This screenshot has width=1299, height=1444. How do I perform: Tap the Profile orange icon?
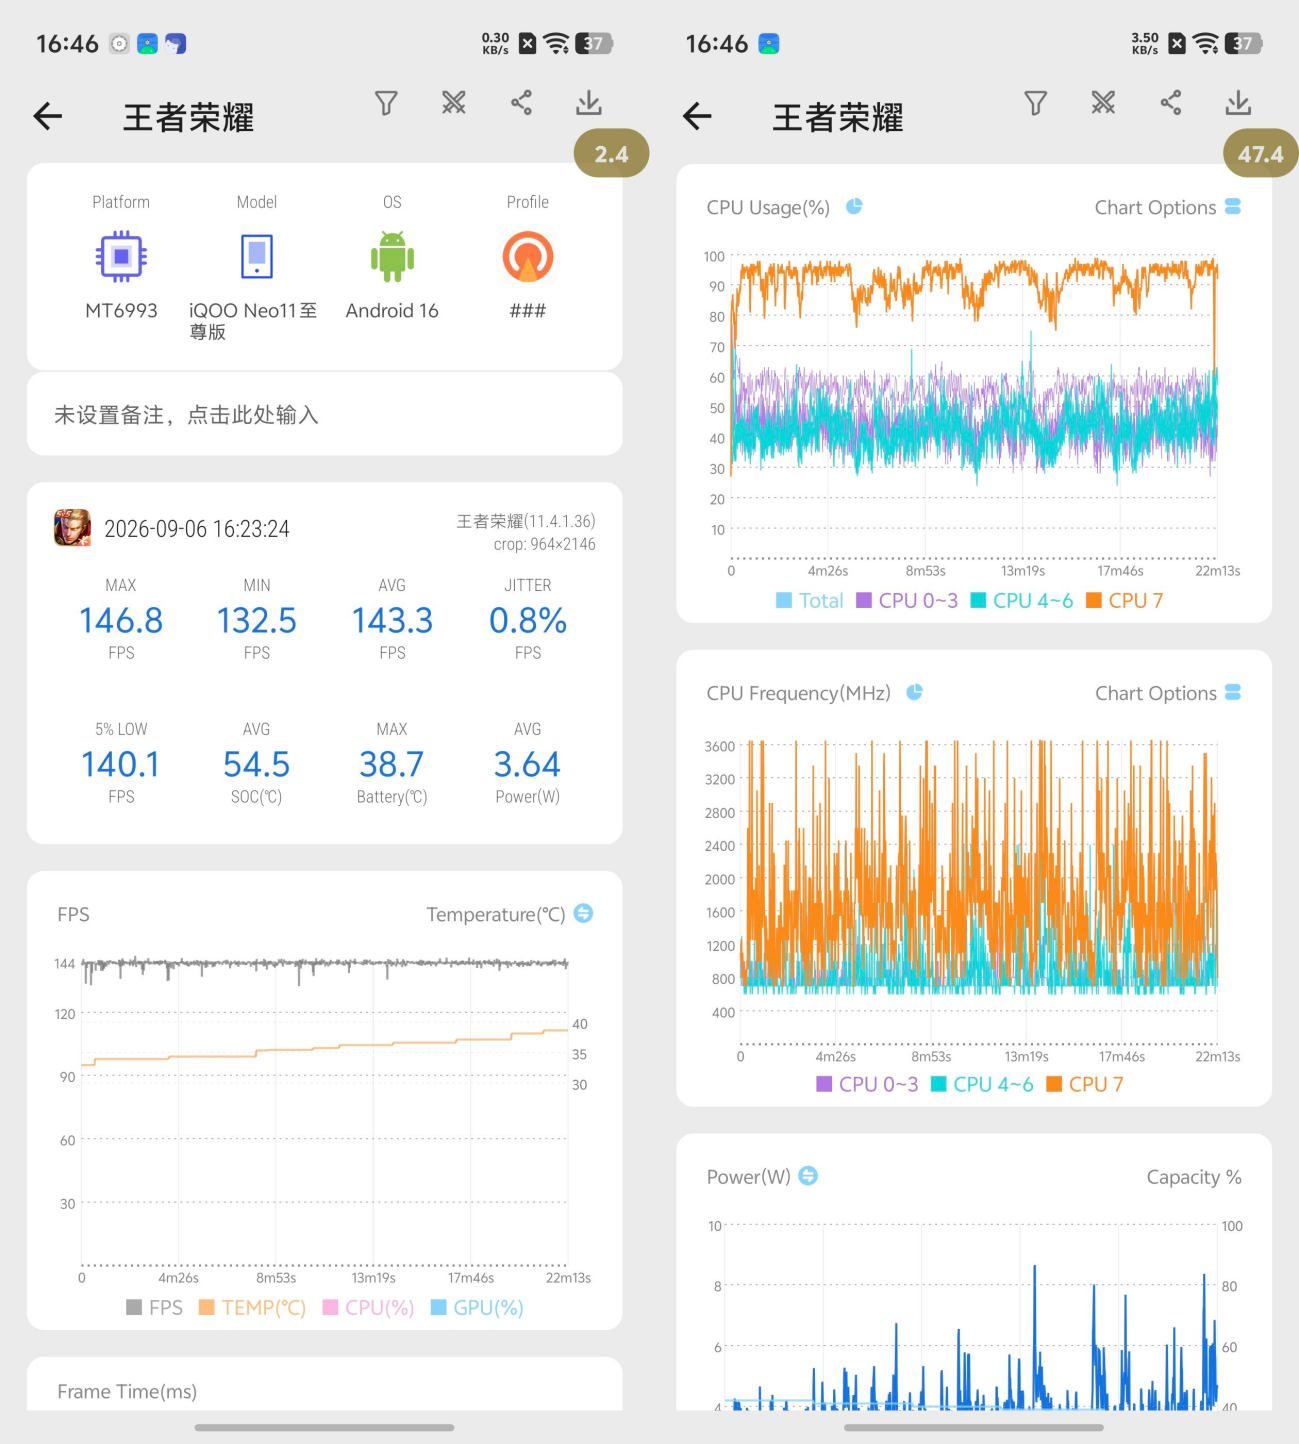528,257
